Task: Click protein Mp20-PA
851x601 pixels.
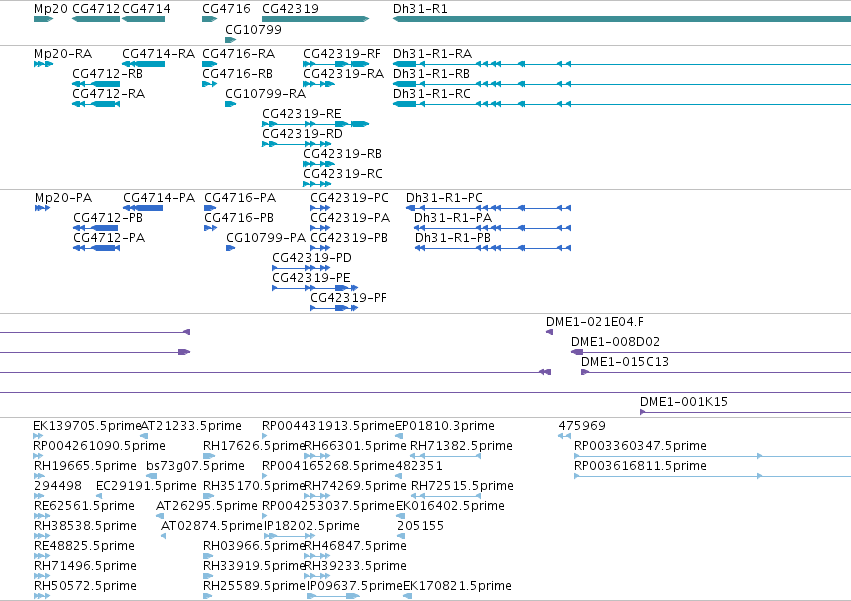Action: pyautogui.click(x=63, y=198)
